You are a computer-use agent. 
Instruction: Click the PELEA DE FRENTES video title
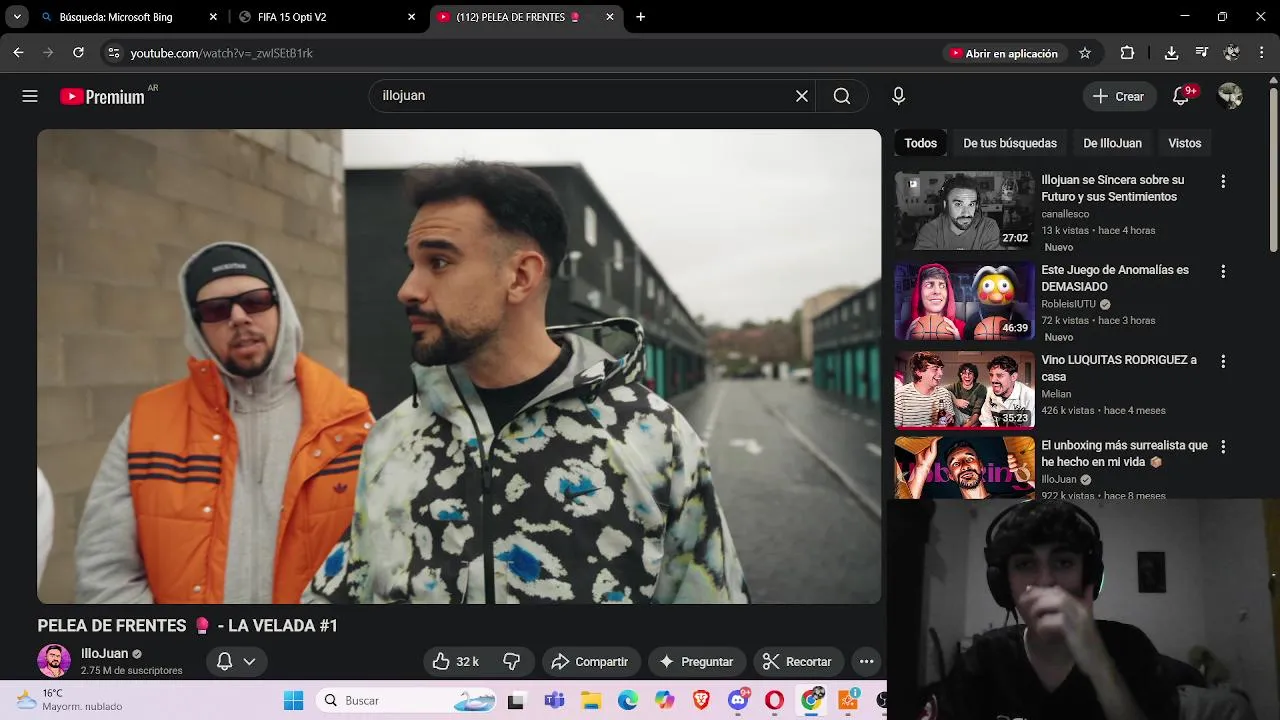tap(187, 626)
